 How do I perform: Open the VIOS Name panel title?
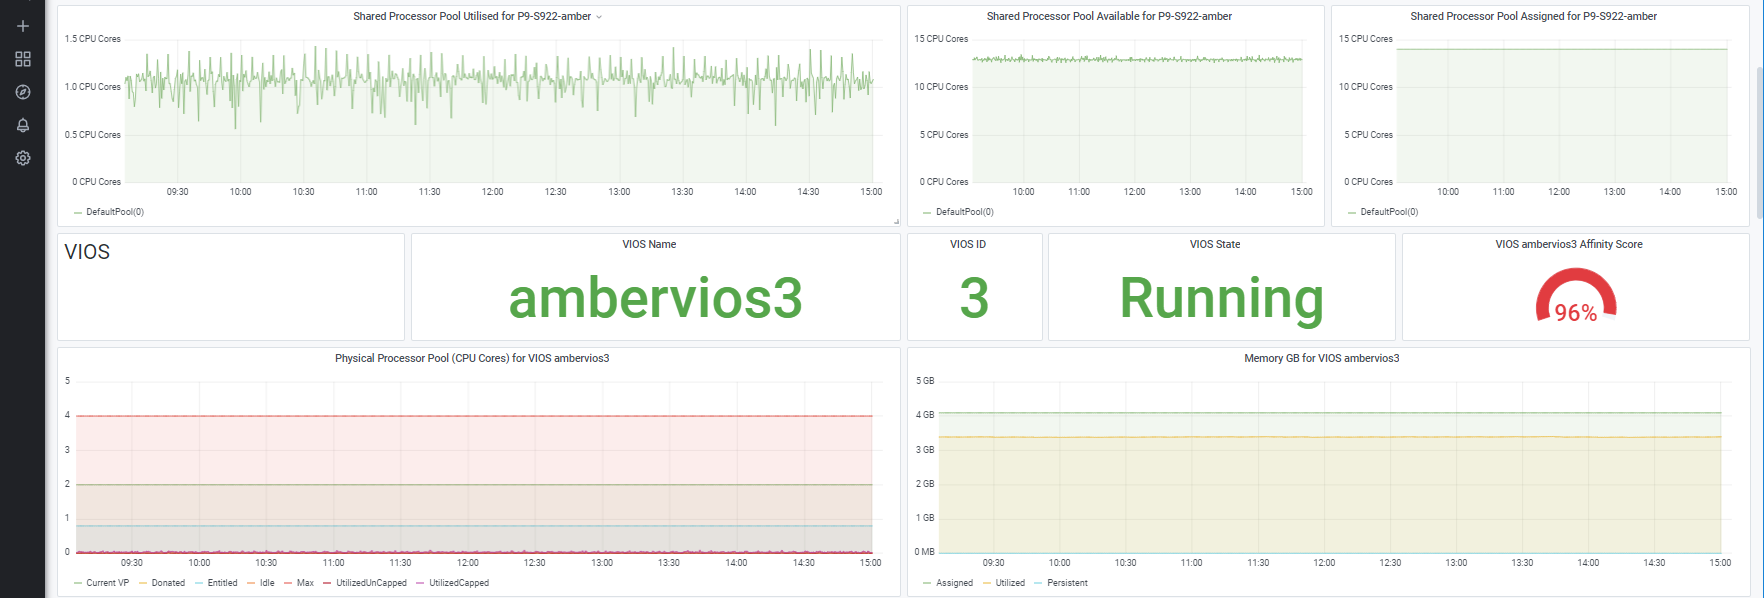(x=649, y=244)
